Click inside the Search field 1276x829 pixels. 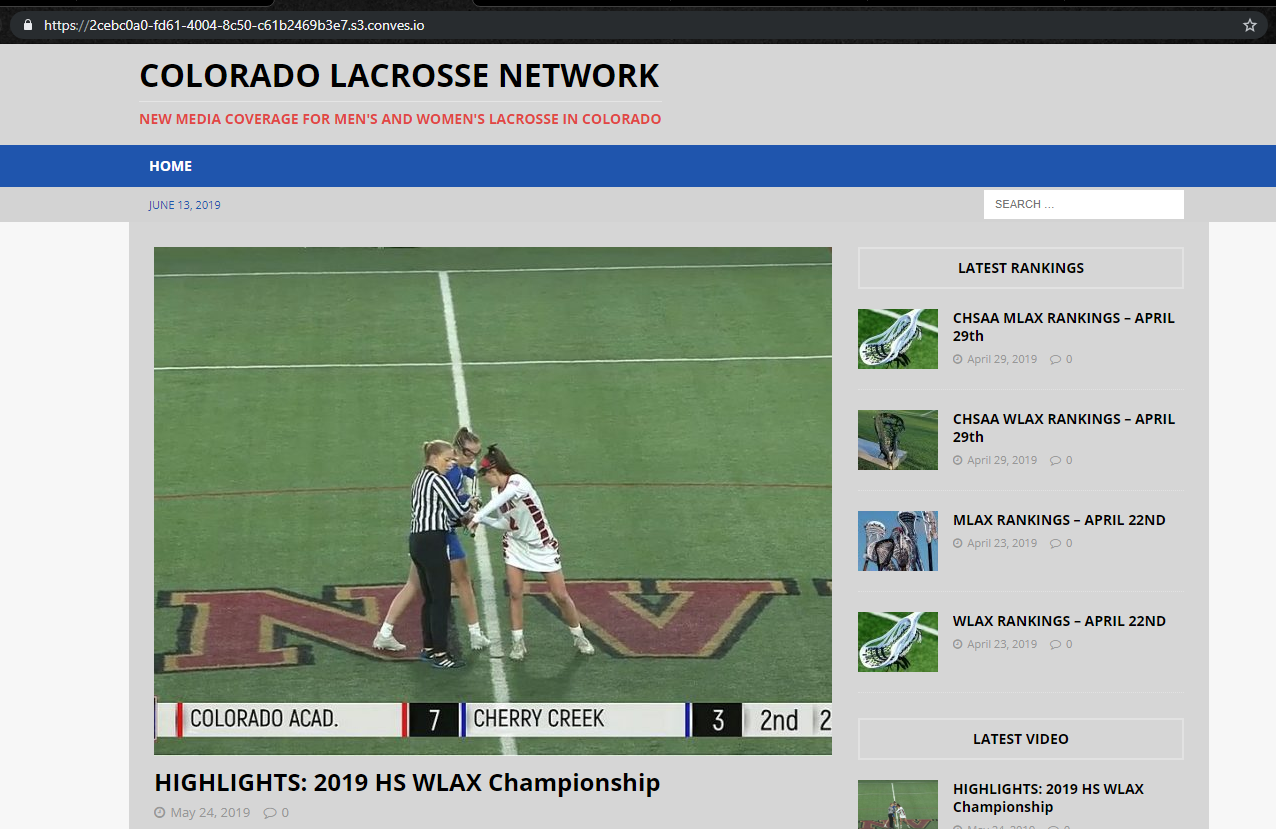click(x=1084, y=204)
